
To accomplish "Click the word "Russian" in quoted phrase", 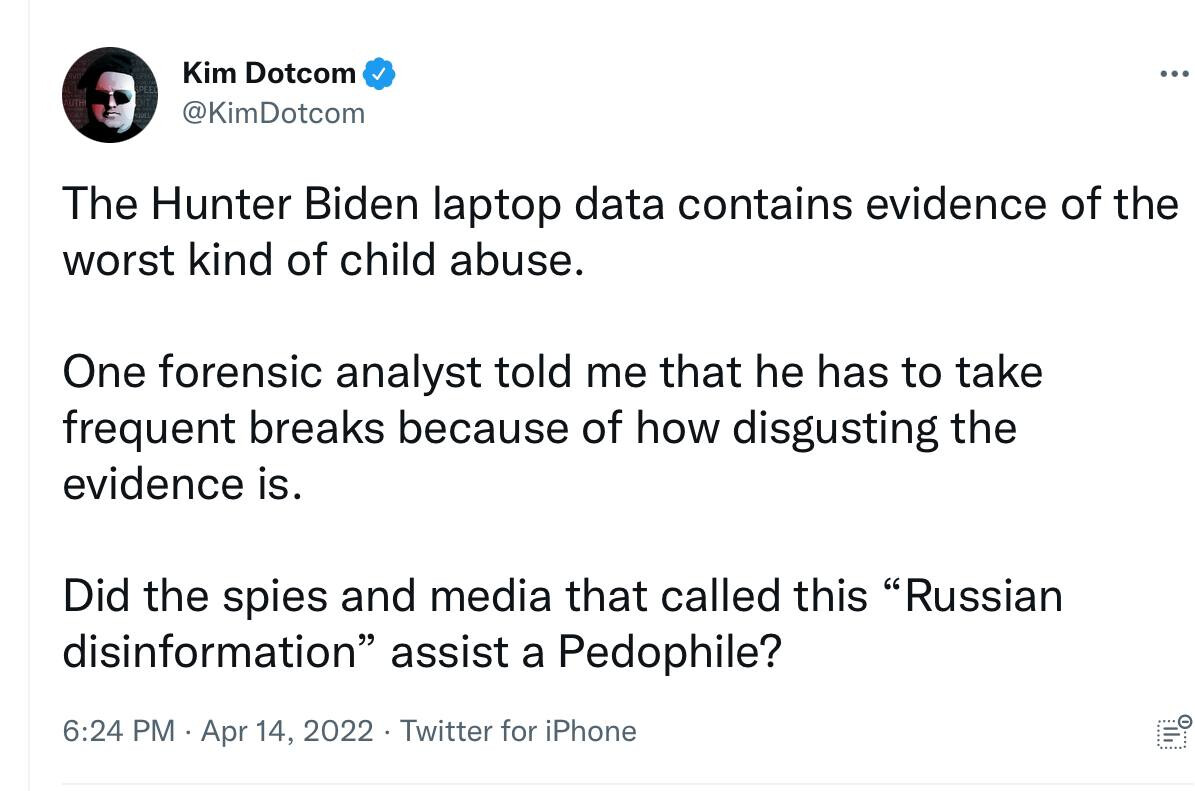I will point(983,596).
